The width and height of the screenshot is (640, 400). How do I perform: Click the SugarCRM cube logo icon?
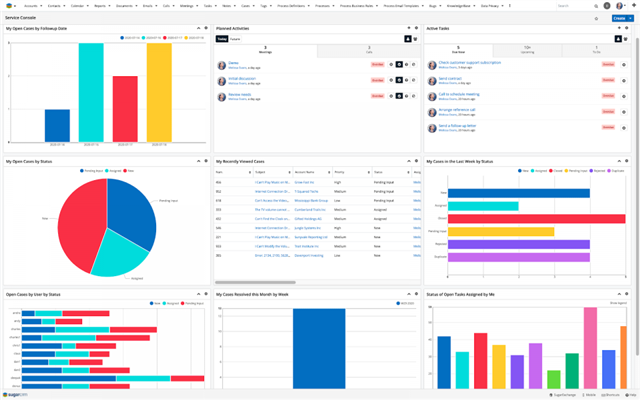9,6
